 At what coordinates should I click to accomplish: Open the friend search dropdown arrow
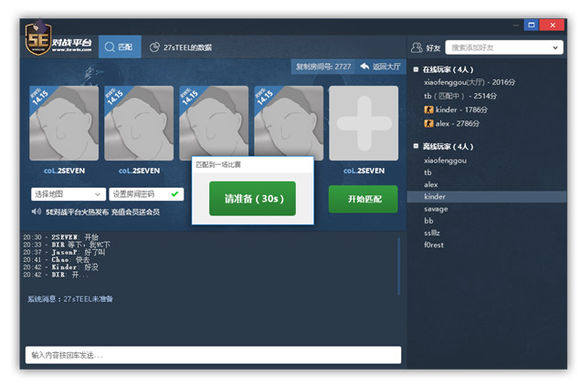coord(555,47)
